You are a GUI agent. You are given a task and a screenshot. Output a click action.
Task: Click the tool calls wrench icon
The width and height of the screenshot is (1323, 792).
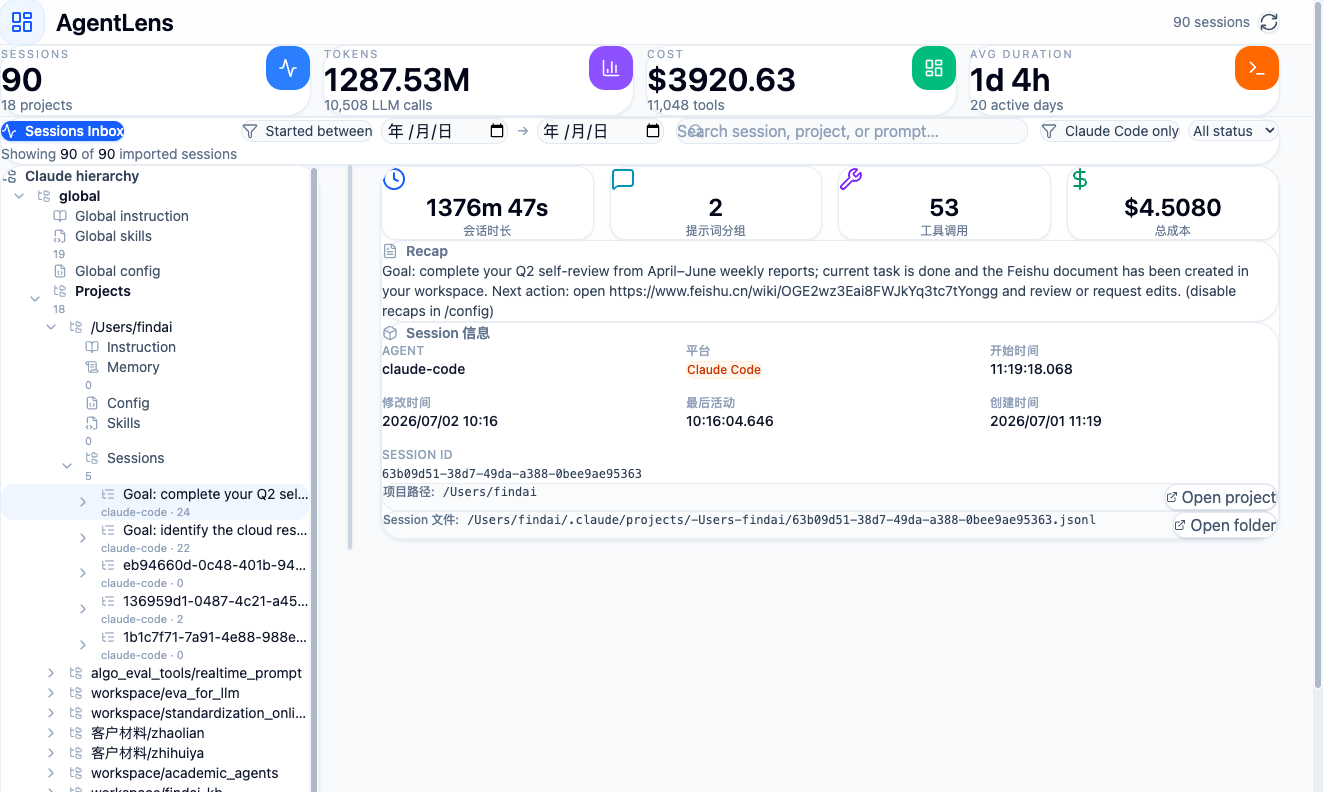click(851, 179)
